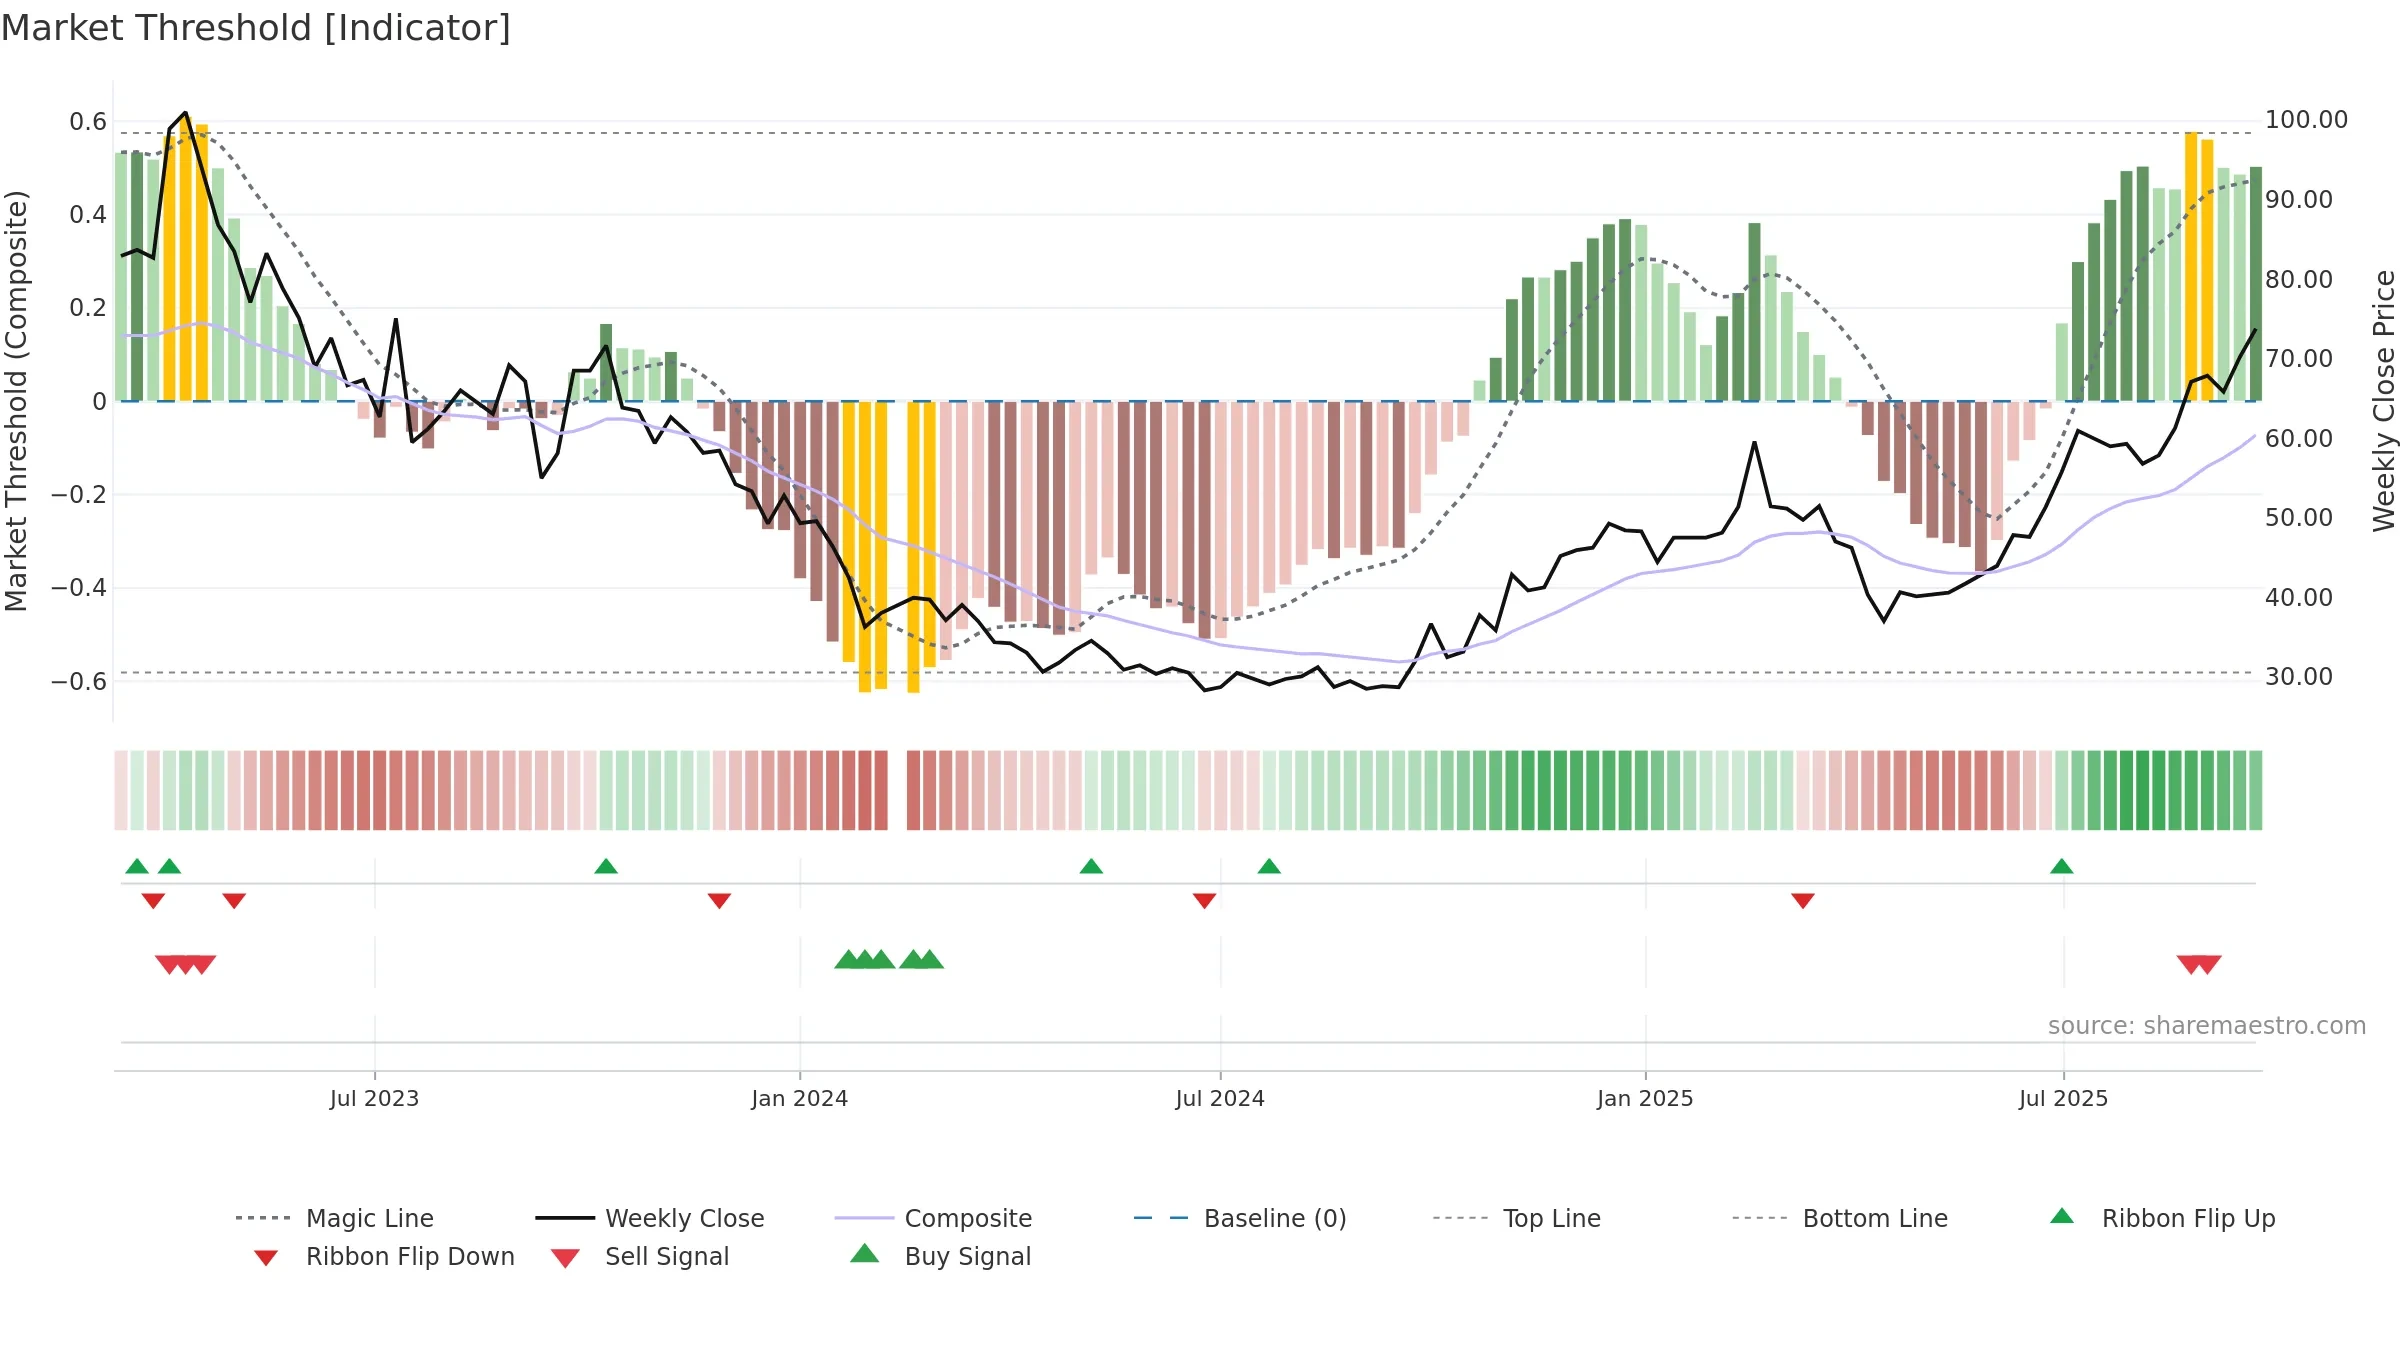Click the red triangle icon in Ribbon Flip Down legend
The image size is (2400, 1350).
[x=266, y=1258]
